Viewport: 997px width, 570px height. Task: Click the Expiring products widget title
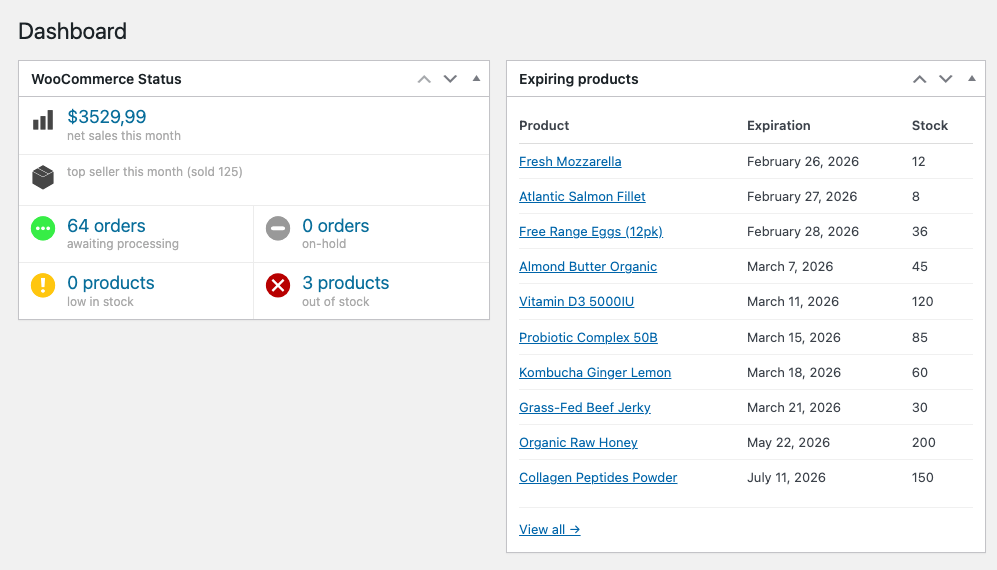578,79
